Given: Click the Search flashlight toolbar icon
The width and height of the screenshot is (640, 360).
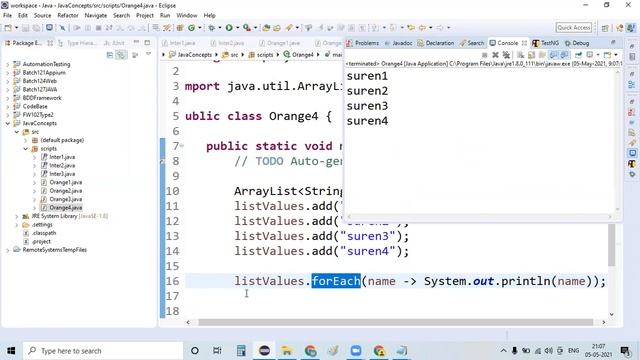Looking at the screenshot, I should (x=289, y=28).
